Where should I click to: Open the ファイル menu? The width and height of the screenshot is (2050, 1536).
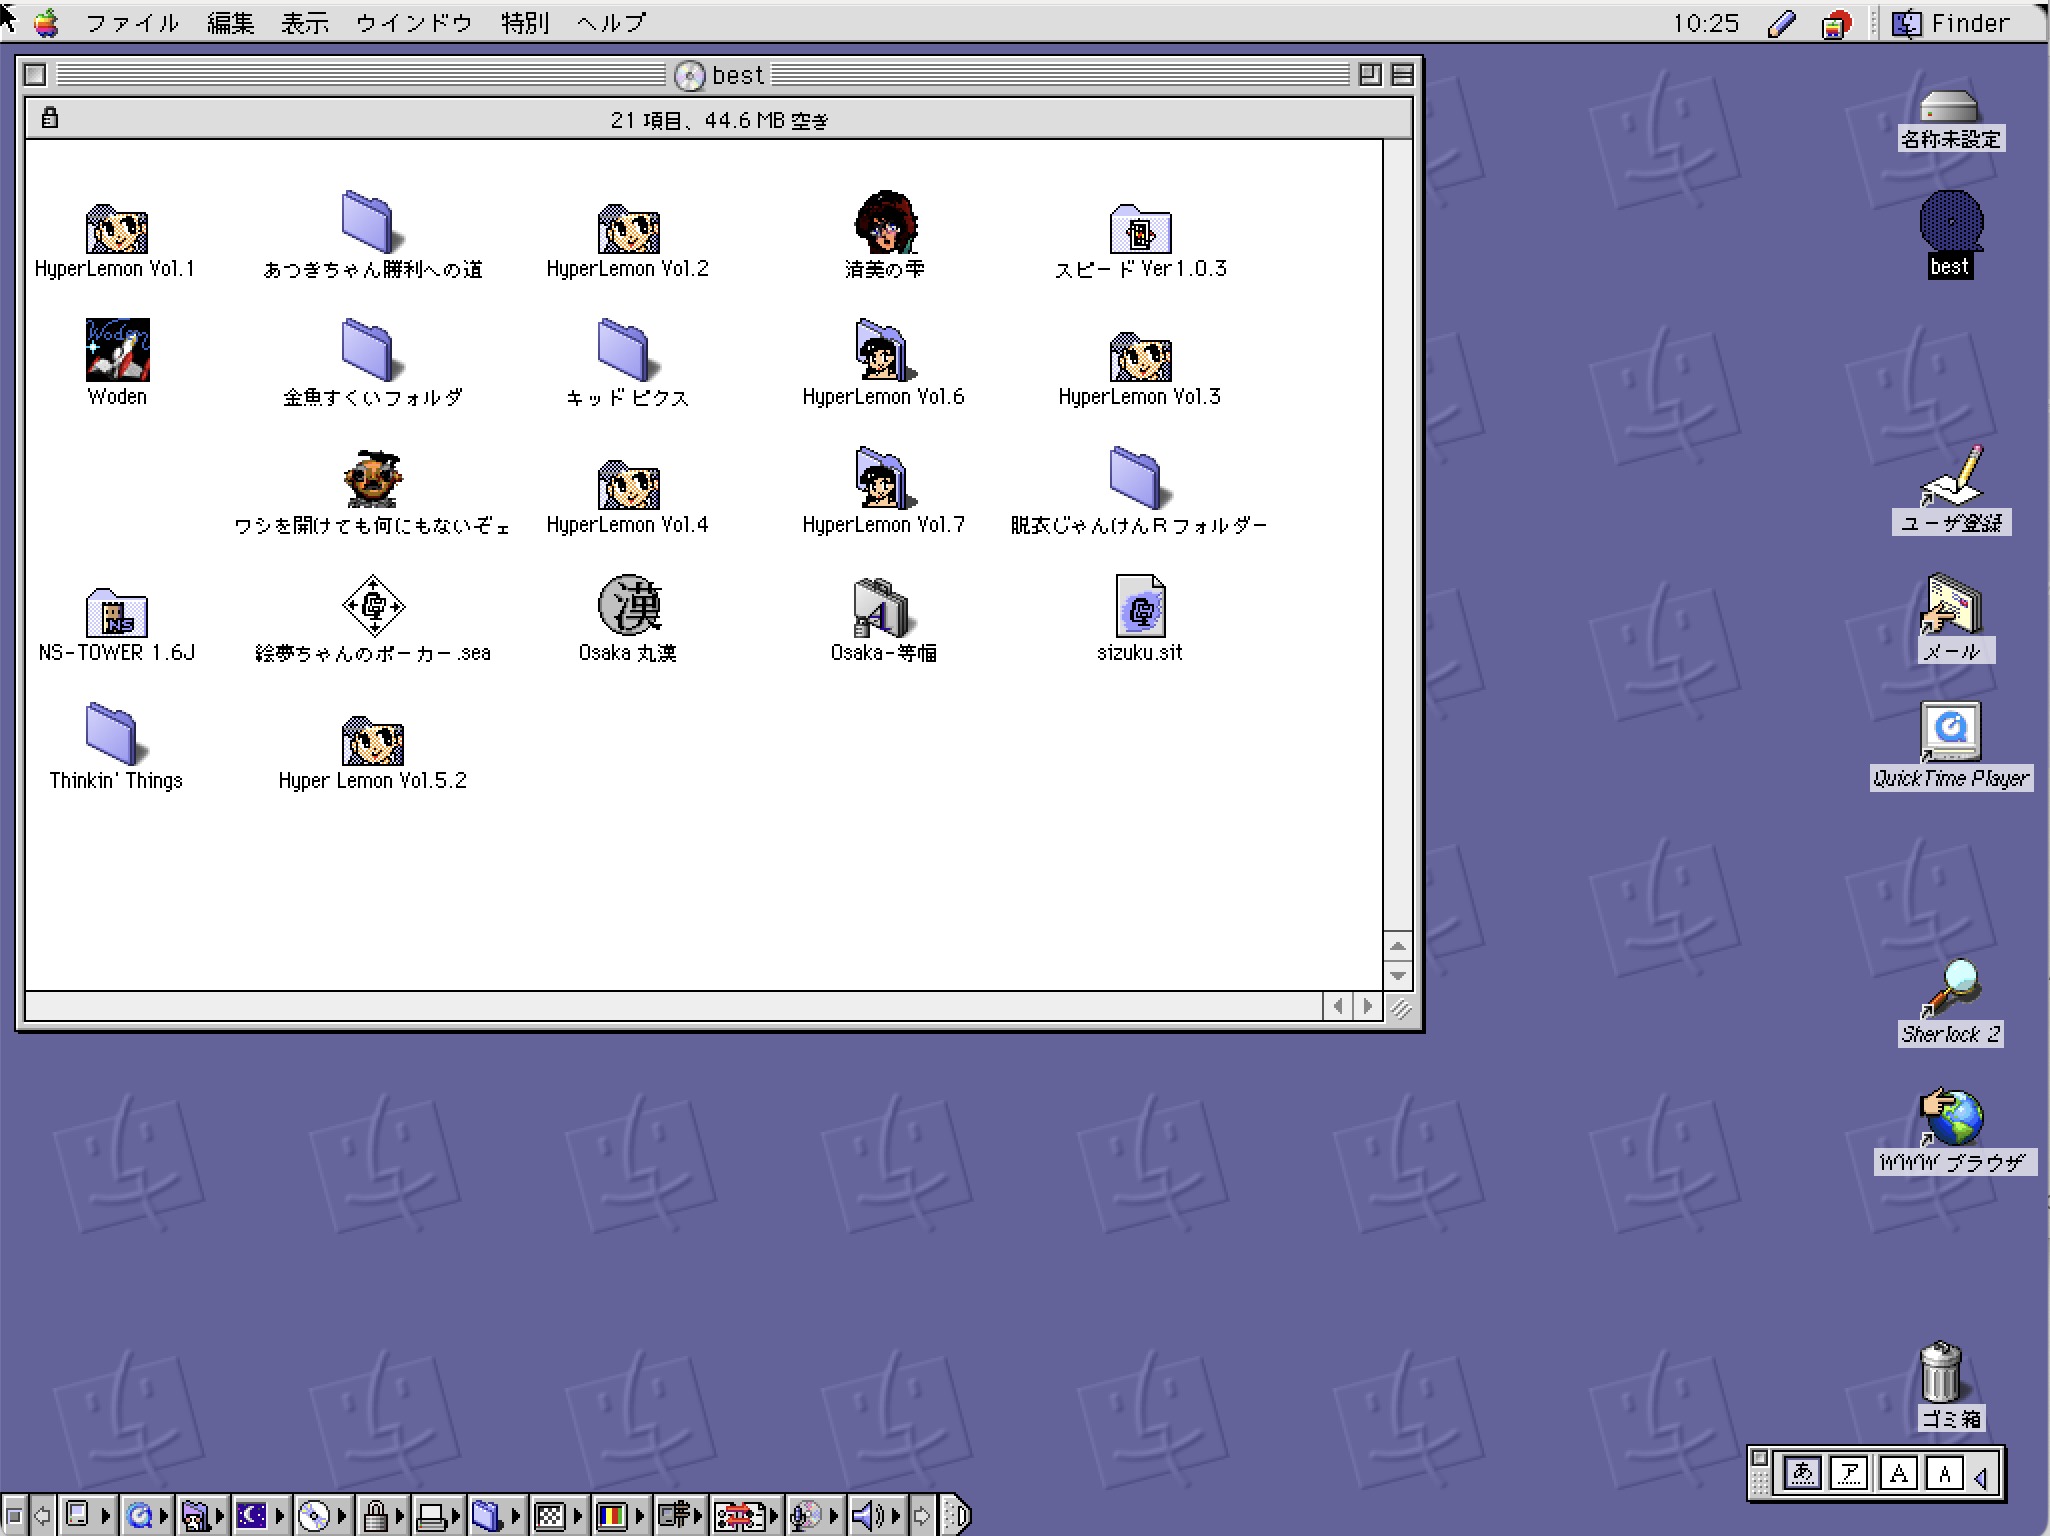pos(132,22)
